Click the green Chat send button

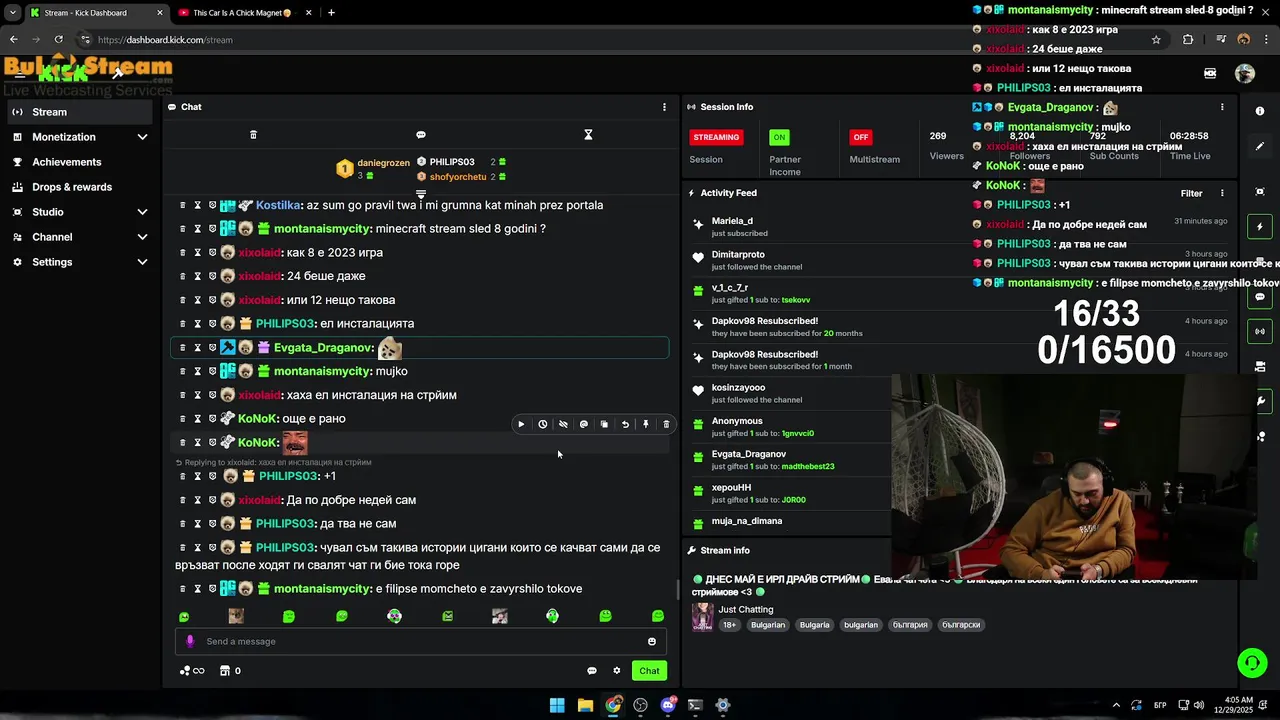(x=650, y=671)
